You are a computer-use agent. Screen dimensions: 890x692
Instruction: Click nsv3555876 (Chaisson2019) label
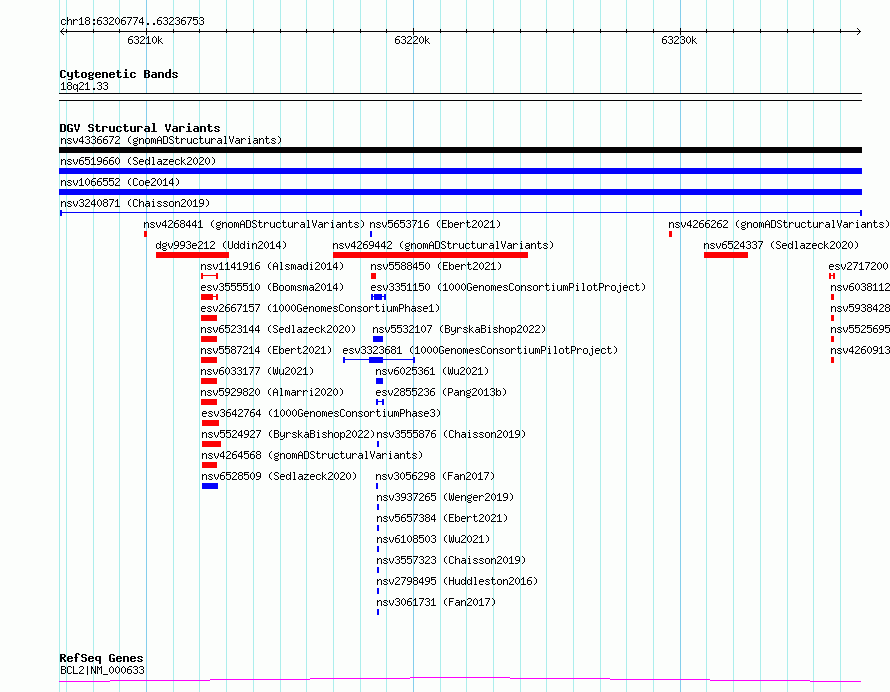[451, 434]
